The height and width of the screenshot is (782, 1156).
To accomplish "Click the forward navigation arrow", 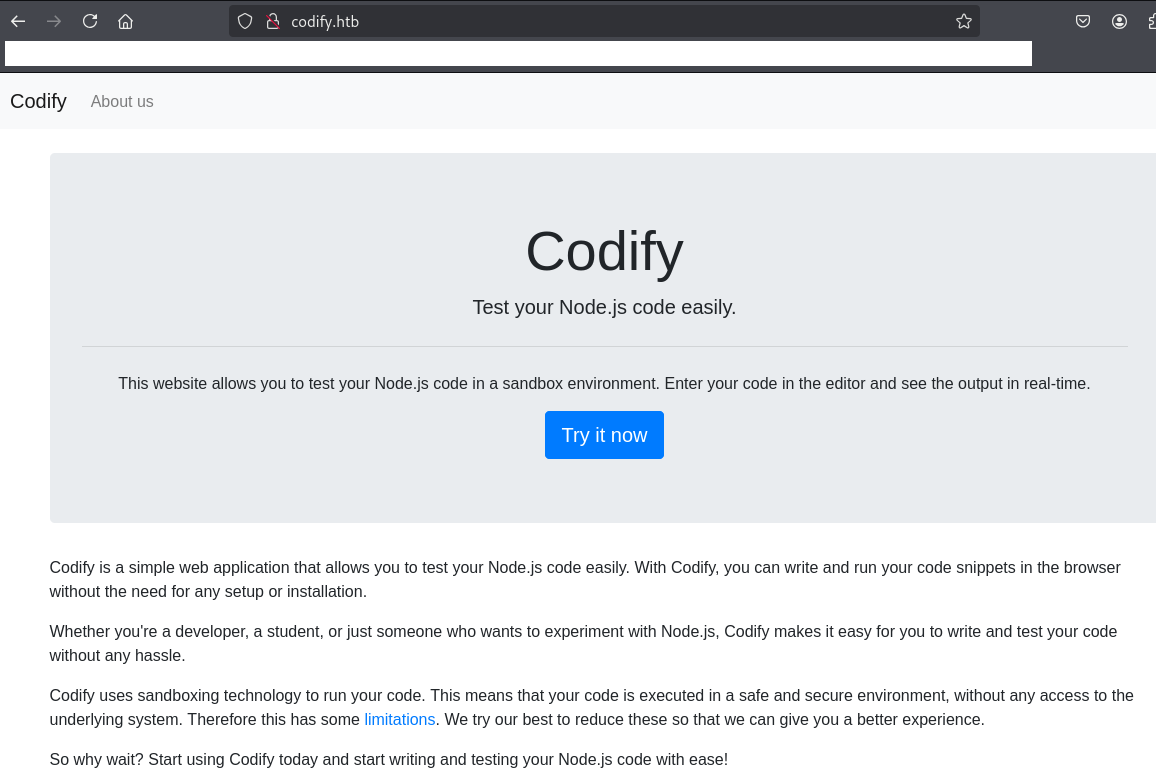I will click(54, 21).
